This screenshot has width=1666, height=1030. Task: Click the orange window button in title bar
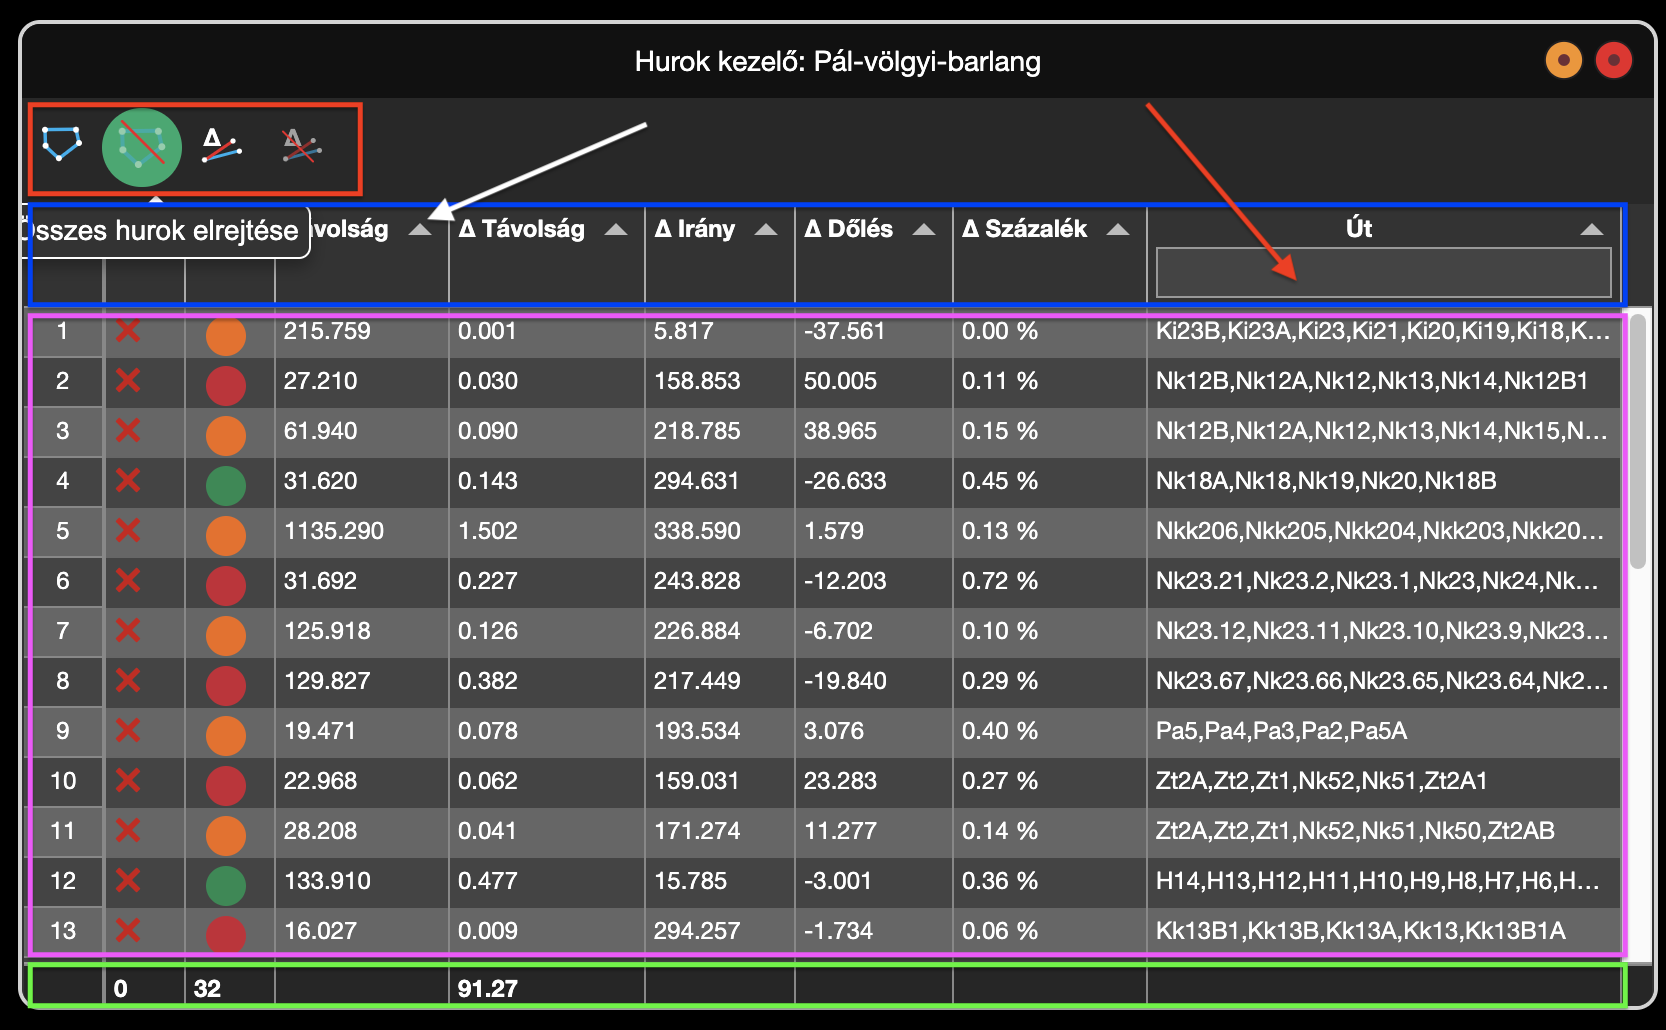1563,60
